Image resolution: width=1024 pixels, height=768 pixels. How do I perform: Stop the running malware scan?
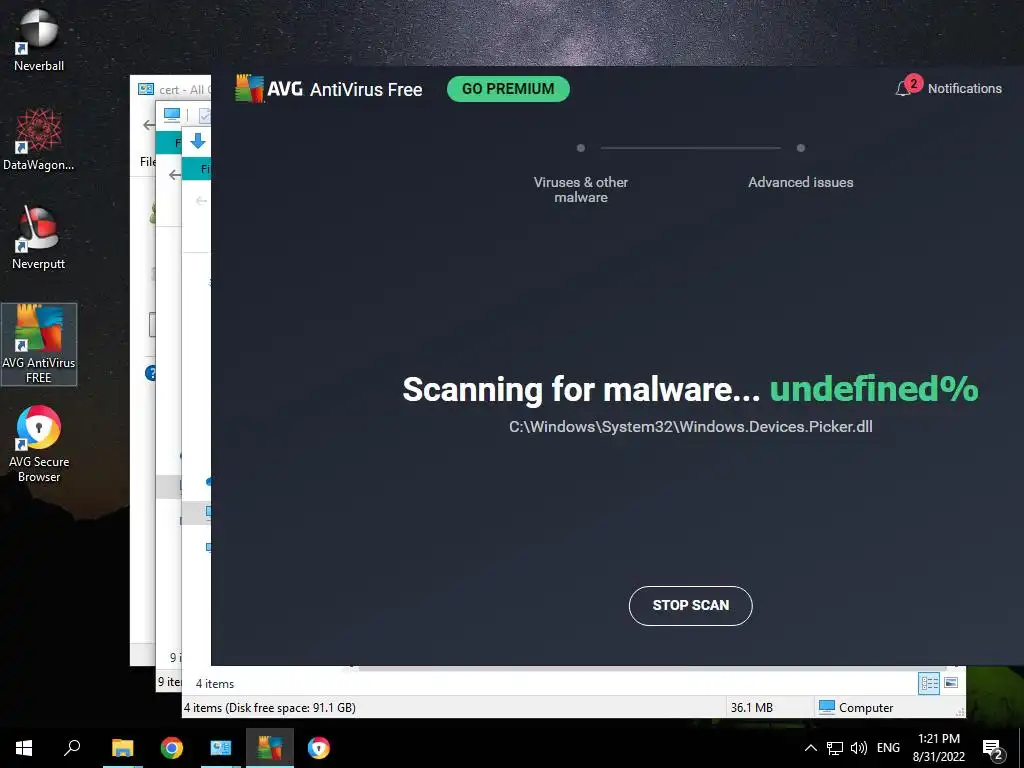click(x=690, y=605)
